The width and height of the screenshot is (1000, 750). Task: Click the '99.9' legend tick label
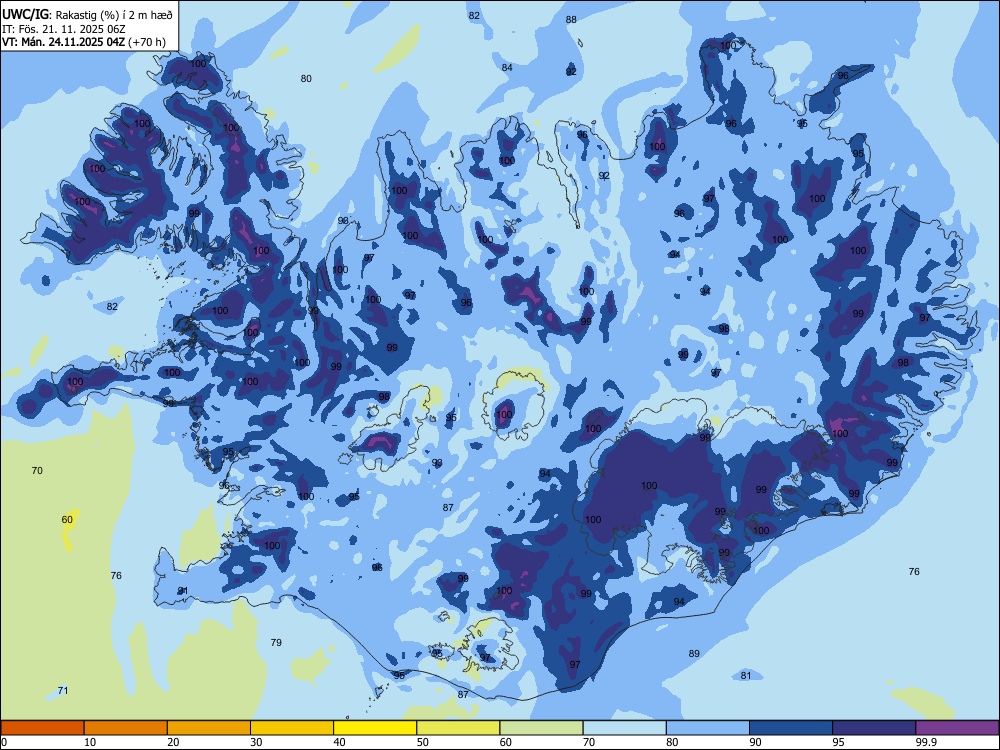[x=925, y=742]
